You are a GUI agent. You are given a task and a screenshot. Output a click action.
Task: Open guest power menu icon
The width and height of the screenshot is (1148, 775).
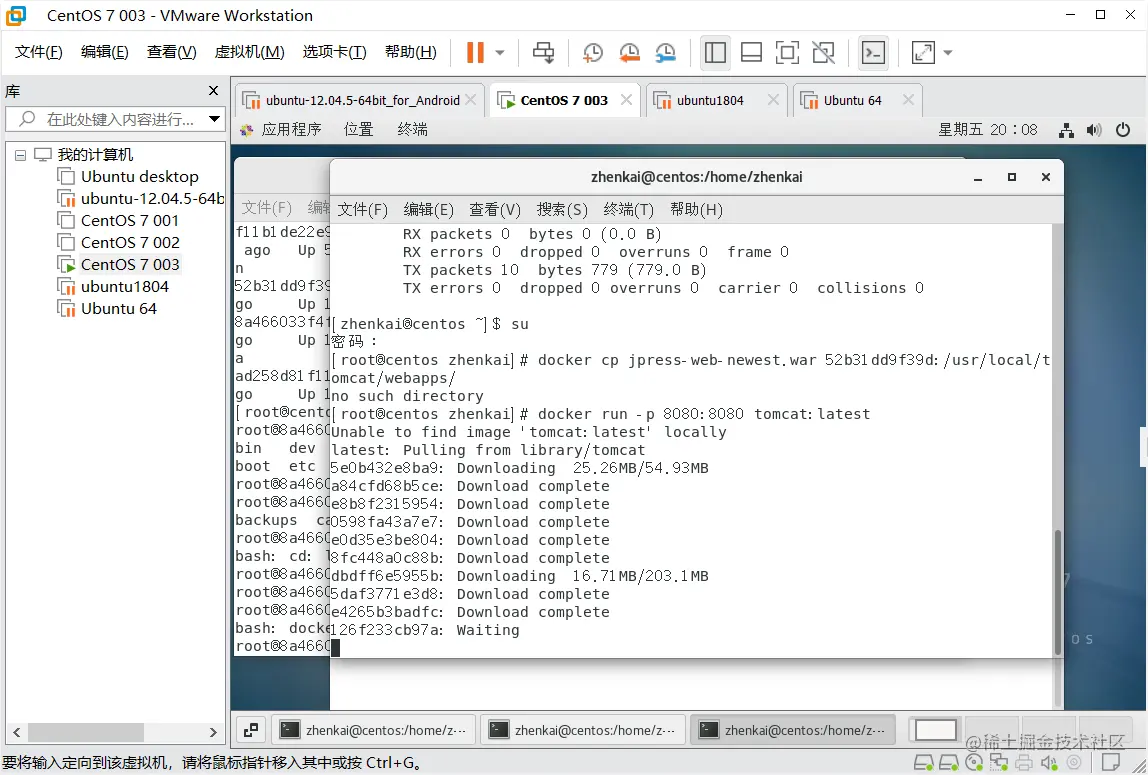(1122, 130)
